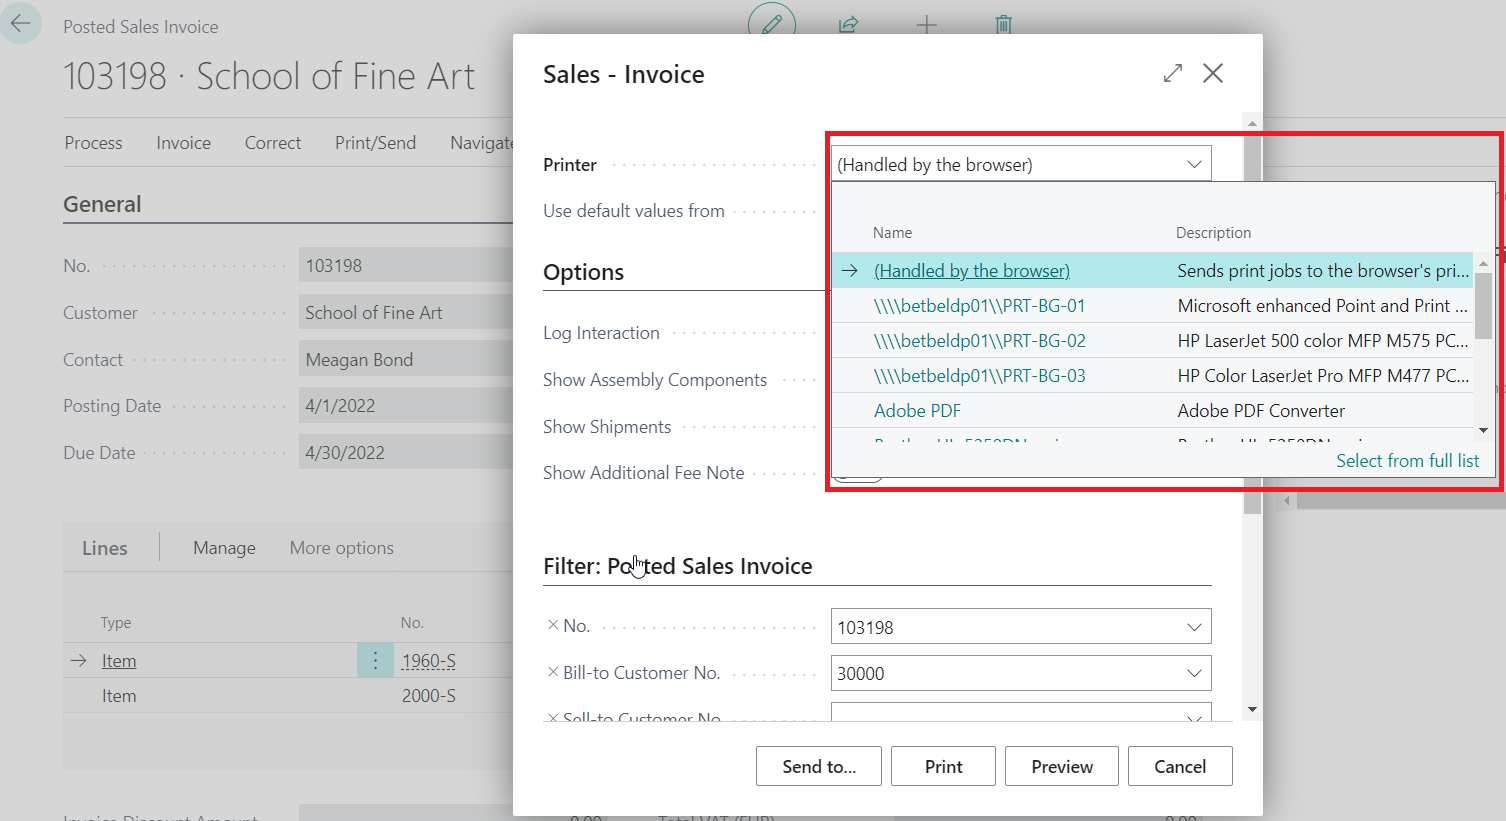Screen dimensions: 1506x821
Task: Click the Name column header
Action: pyautogui.click(x=892, y=233)
